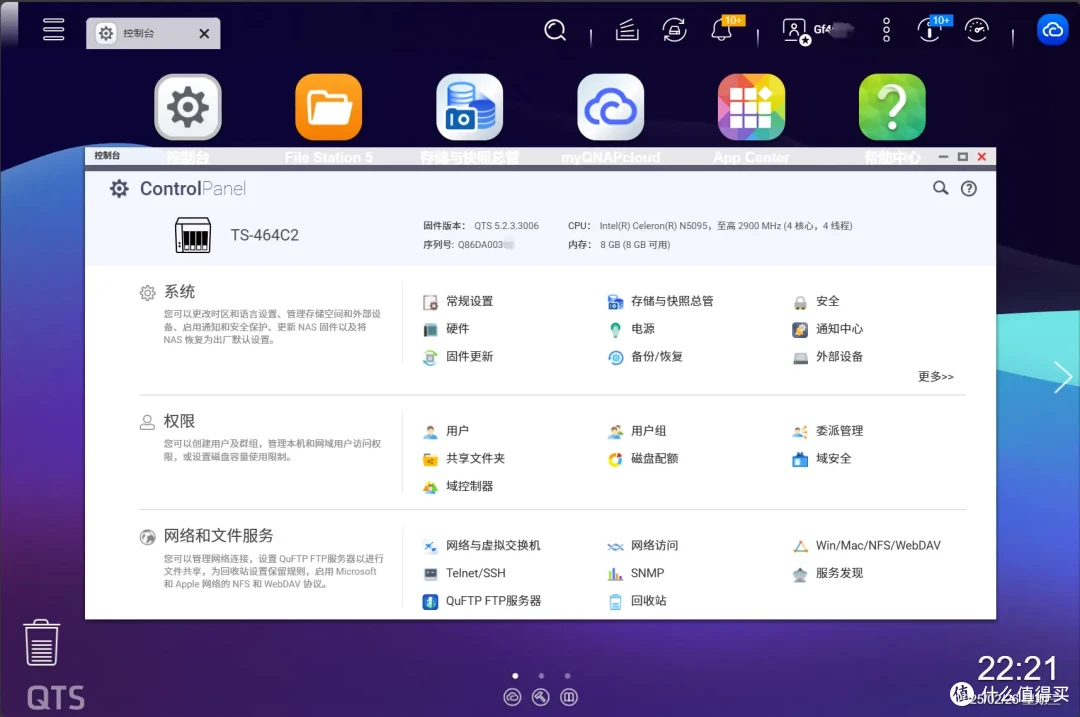Open the user account menu icon
The image size is (1080, 717).
pos(796,32)
